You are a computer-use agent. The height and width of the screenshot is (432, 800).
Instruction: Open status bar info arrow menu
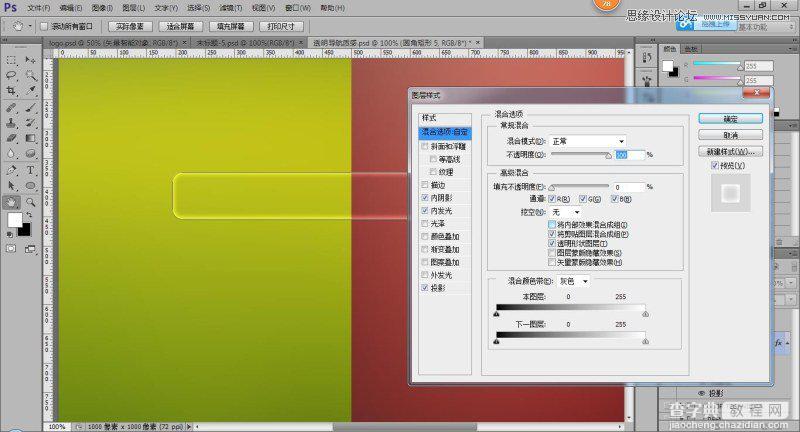tap(189, 426)
